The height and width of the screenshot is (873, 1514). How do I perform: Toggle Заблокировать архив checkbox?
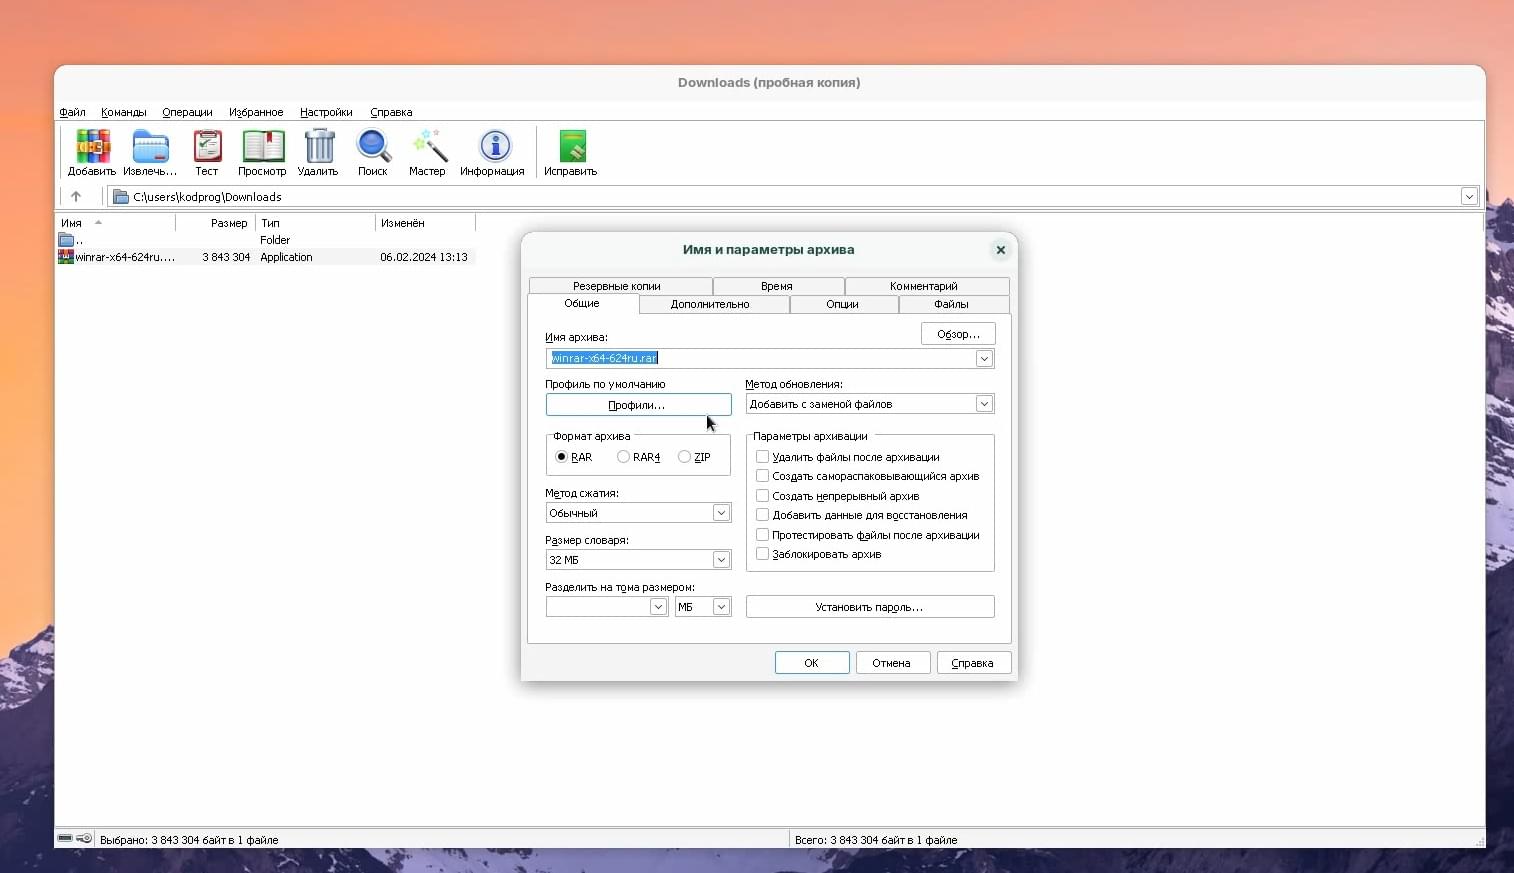click(762, 554)
